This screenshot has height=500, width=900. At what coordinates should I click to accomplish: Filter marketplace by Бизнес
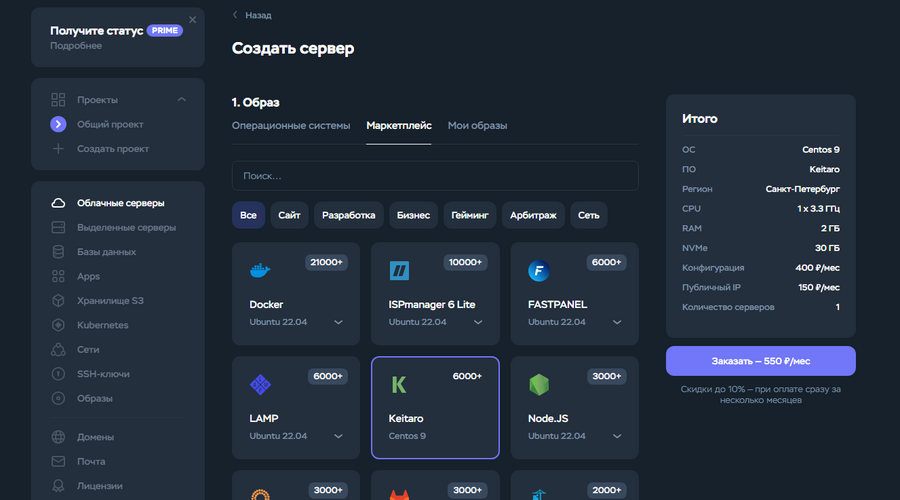(x=413, y=215)
